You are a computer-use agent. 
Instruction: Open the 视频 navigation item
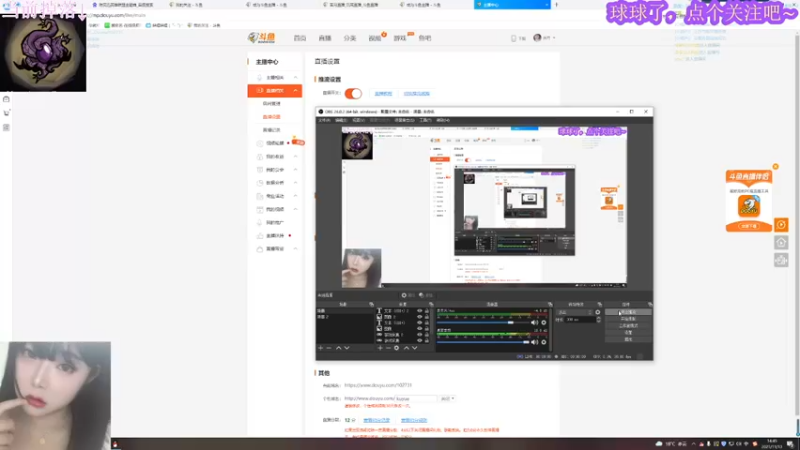[x=375, y=38]
